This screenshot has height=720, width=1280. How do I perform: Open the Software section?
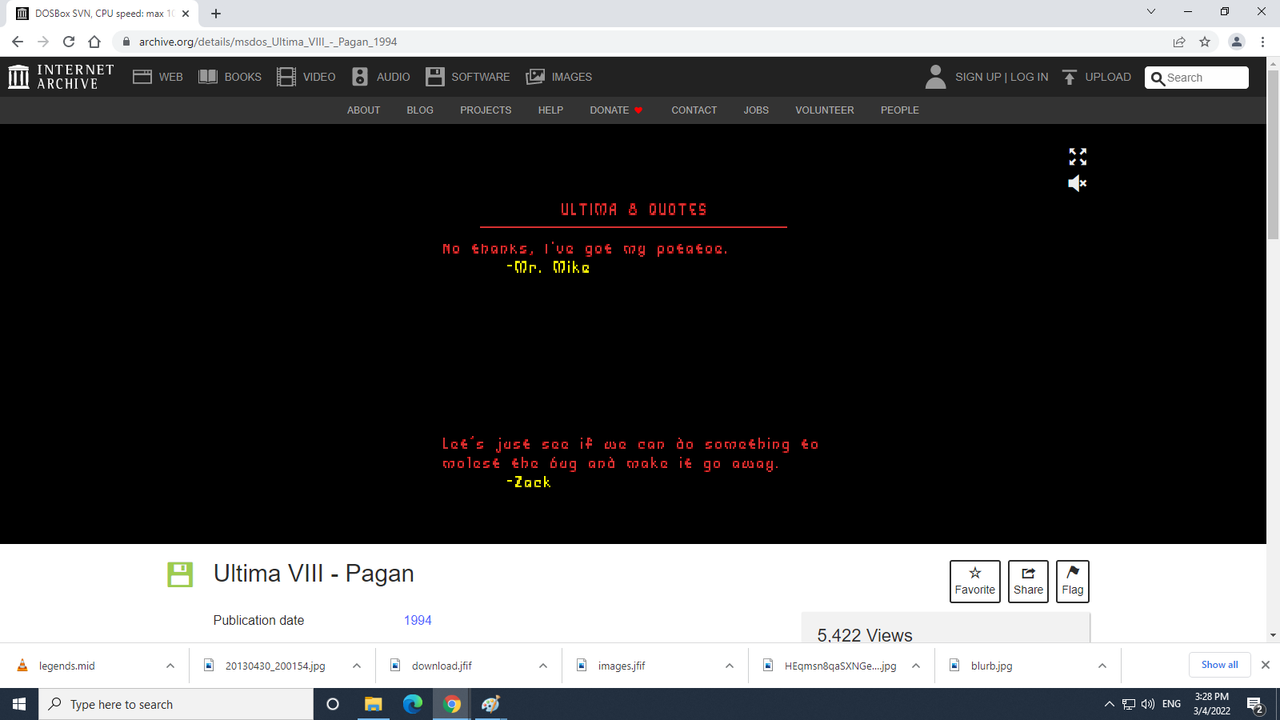point(467,77)
